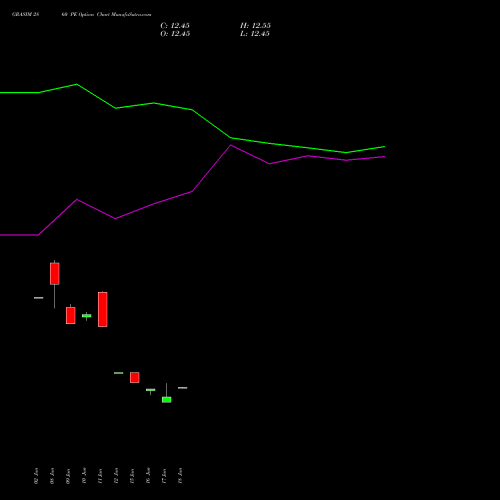The height and width of the screenshot is (500, 500).
Task: Select the green candle above 17 Jun
Action: coord(167,400)
